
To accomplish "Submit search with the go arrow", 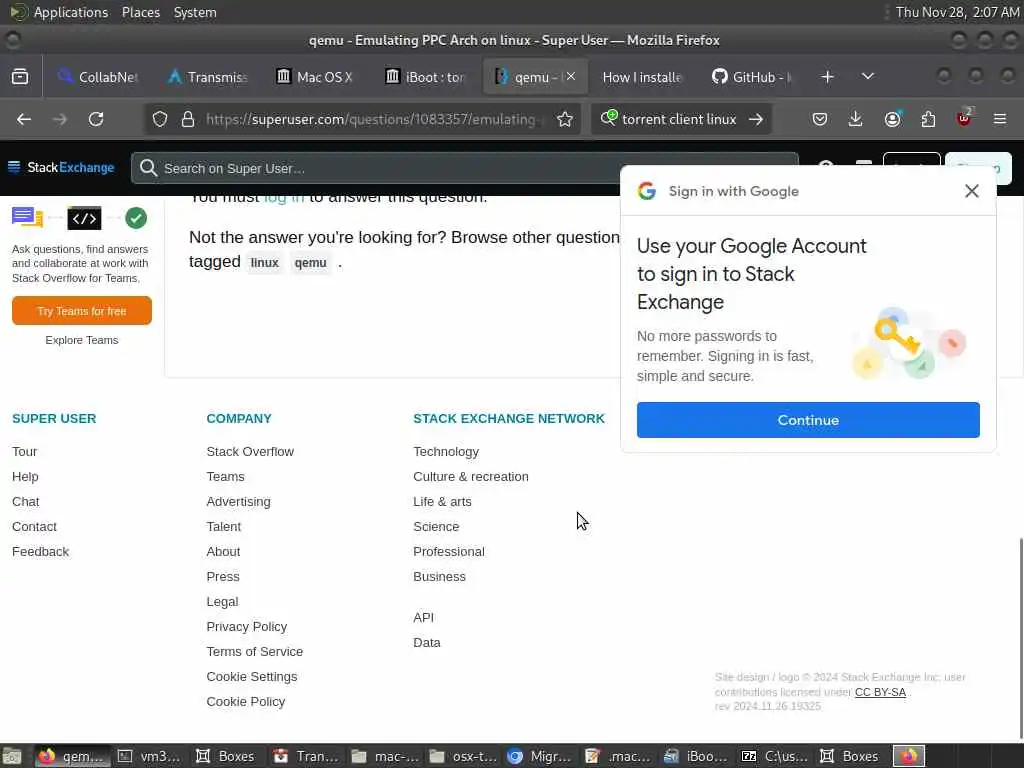I will pyautogui.click(x=756, y=120).
